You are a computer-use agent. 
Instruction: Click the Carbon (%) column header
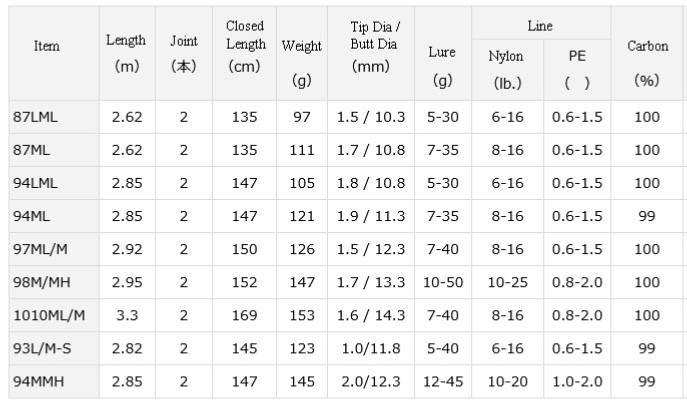coord(647,53)
